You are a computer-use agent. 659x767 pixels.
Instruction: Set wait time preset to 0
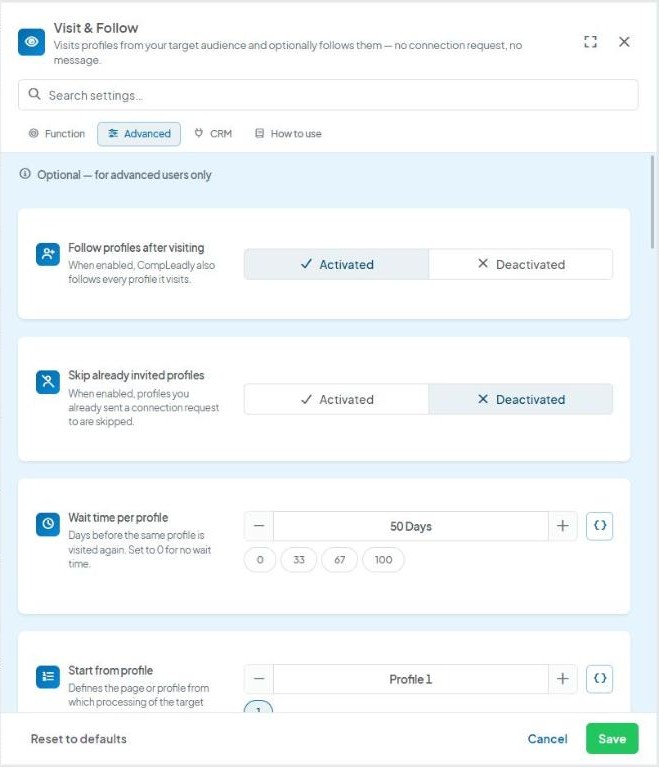coord(260,560)
